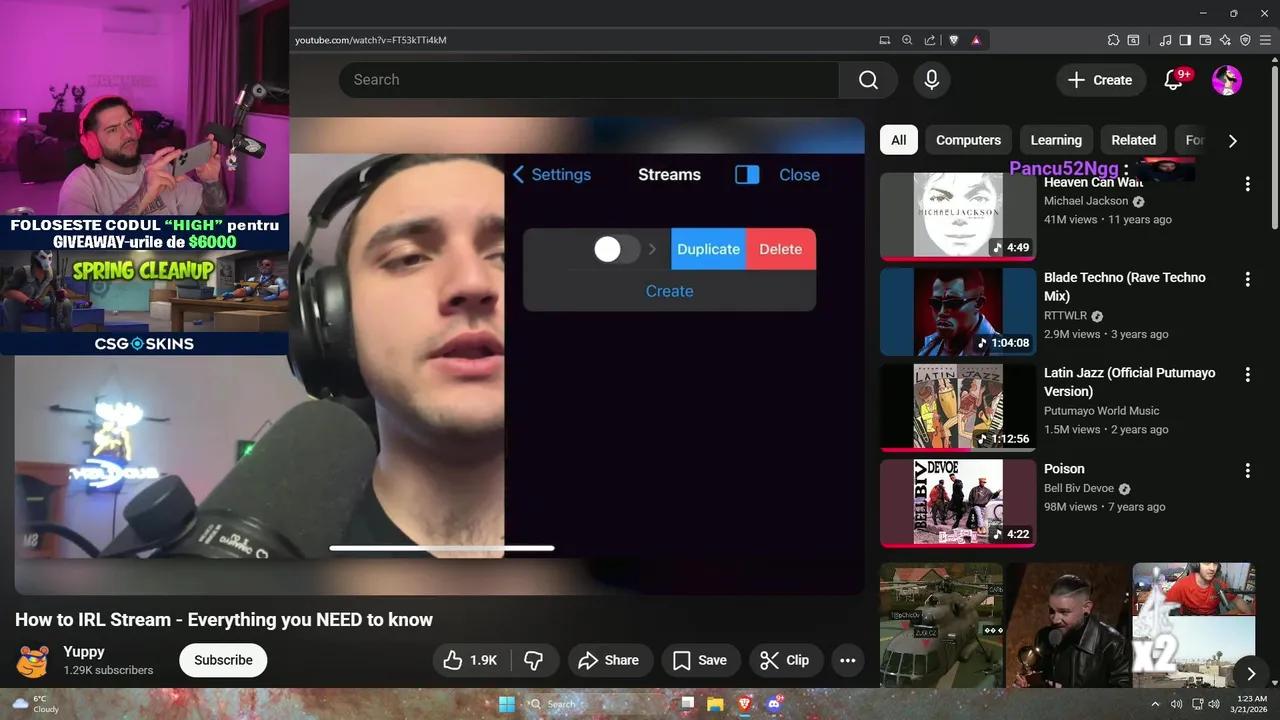Click Duplicate in the Streams panel
This screenshot has width=1280, height=720.
tap(708, 249)
